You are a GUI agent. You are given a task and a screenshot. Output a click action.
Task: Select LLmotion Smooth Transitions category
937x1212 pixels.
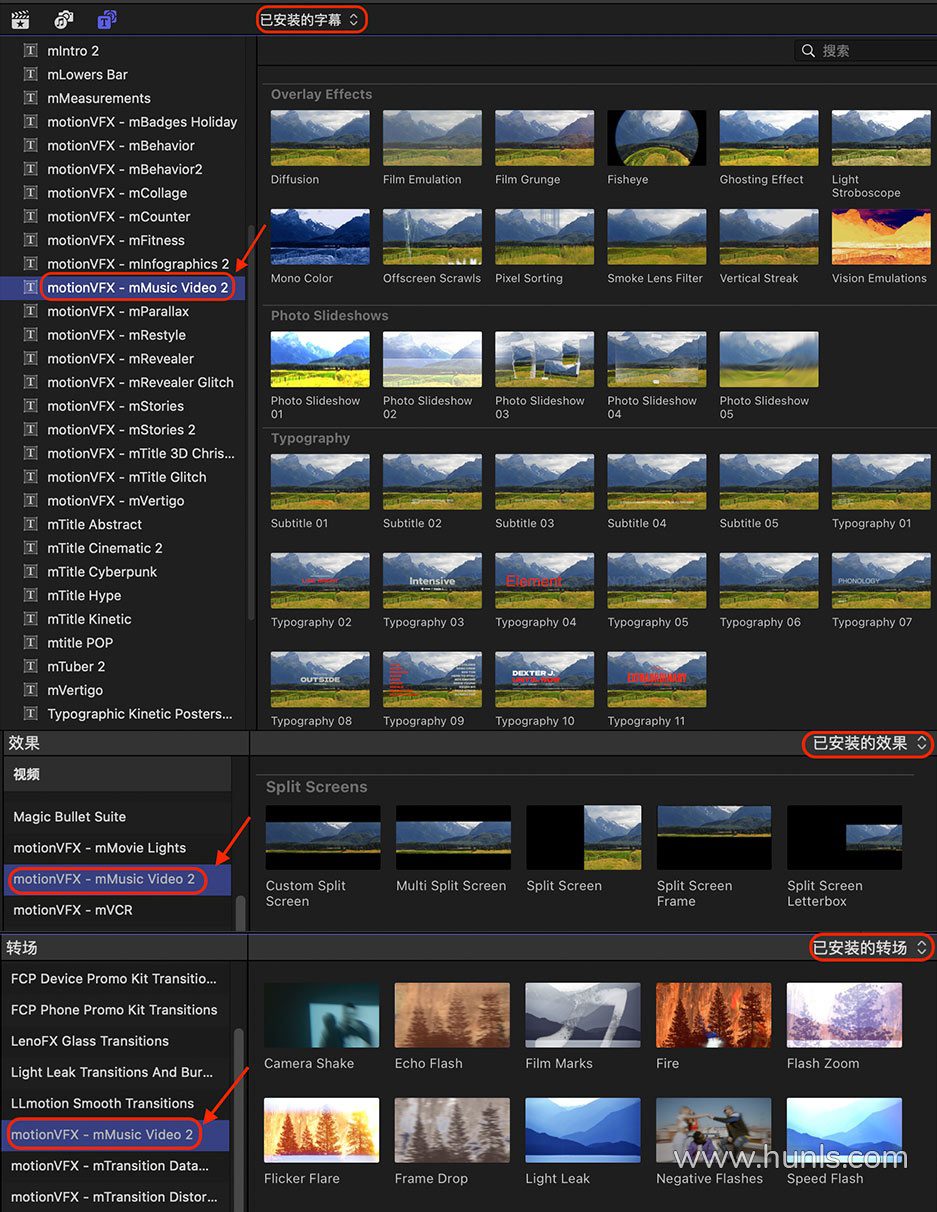[x=115, y=1104]
